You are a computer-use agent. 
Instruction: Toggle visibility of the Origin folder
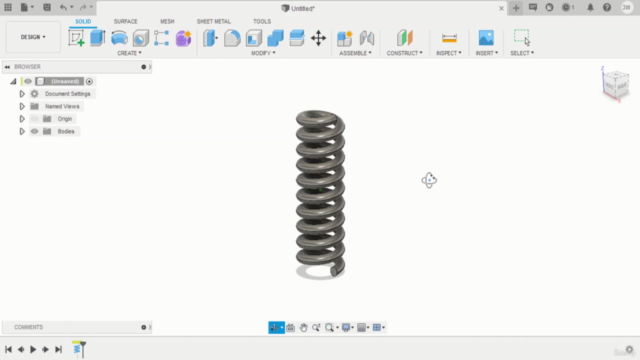coord(34,119)
